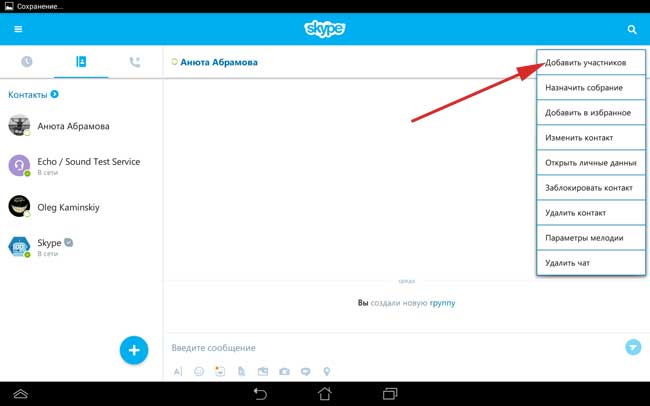Select Добавить участников from menu
650x406 pixels.
tap(590, 62)
